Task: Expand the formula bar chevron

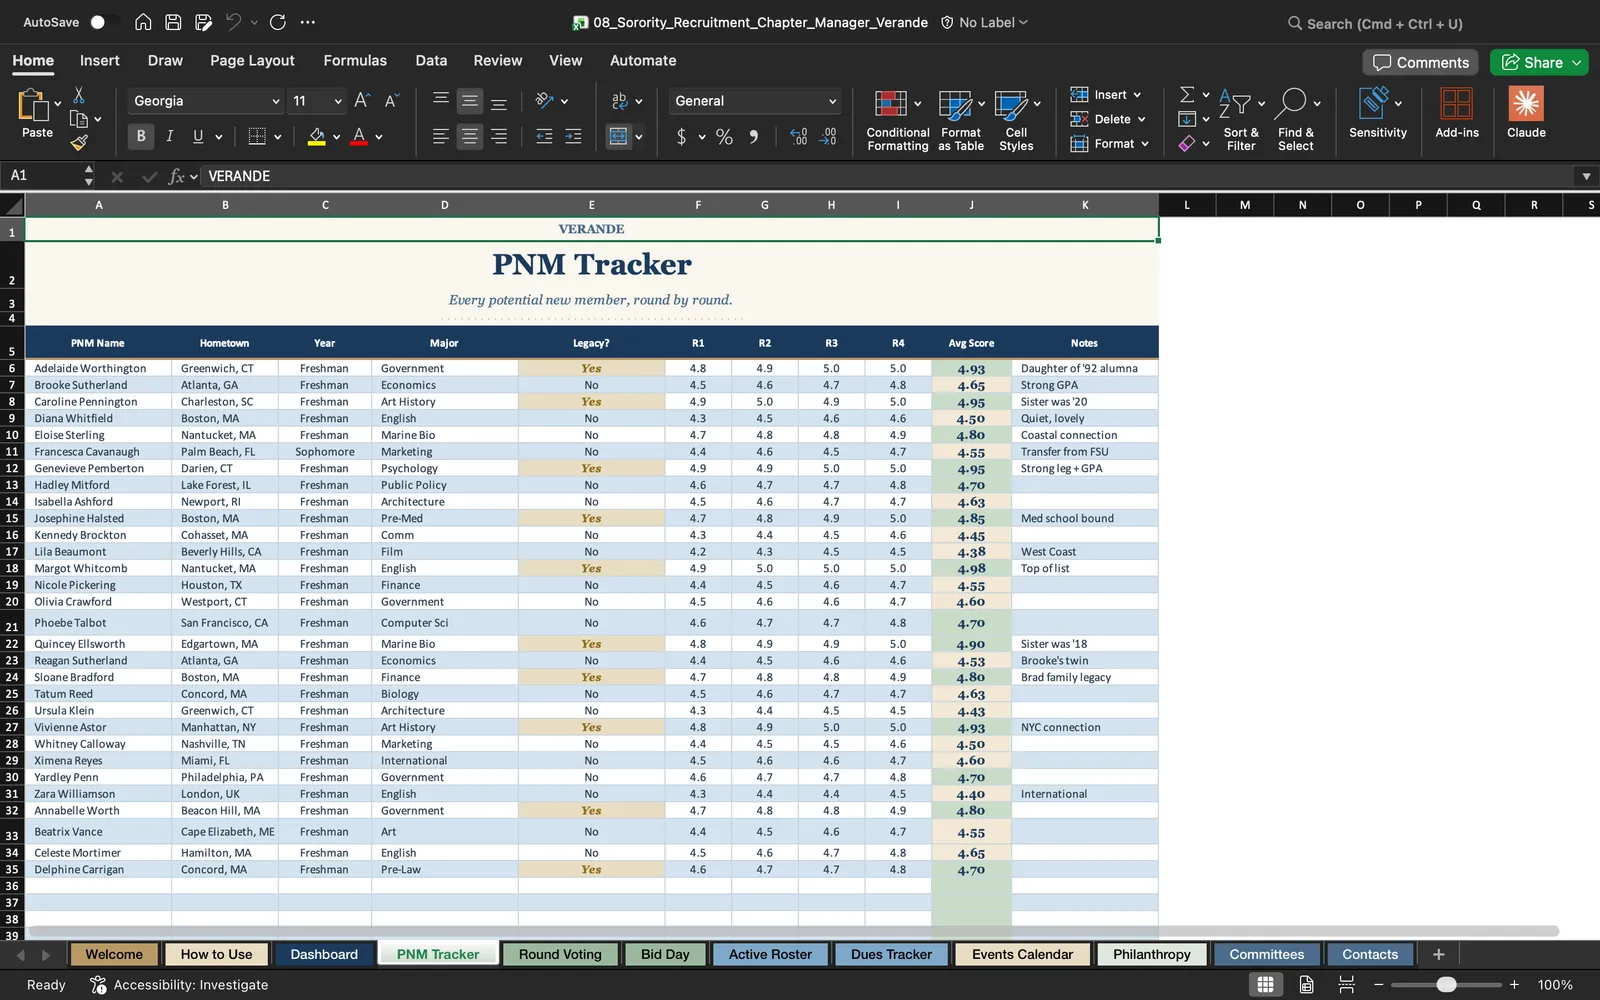Action: (1586, 176)
